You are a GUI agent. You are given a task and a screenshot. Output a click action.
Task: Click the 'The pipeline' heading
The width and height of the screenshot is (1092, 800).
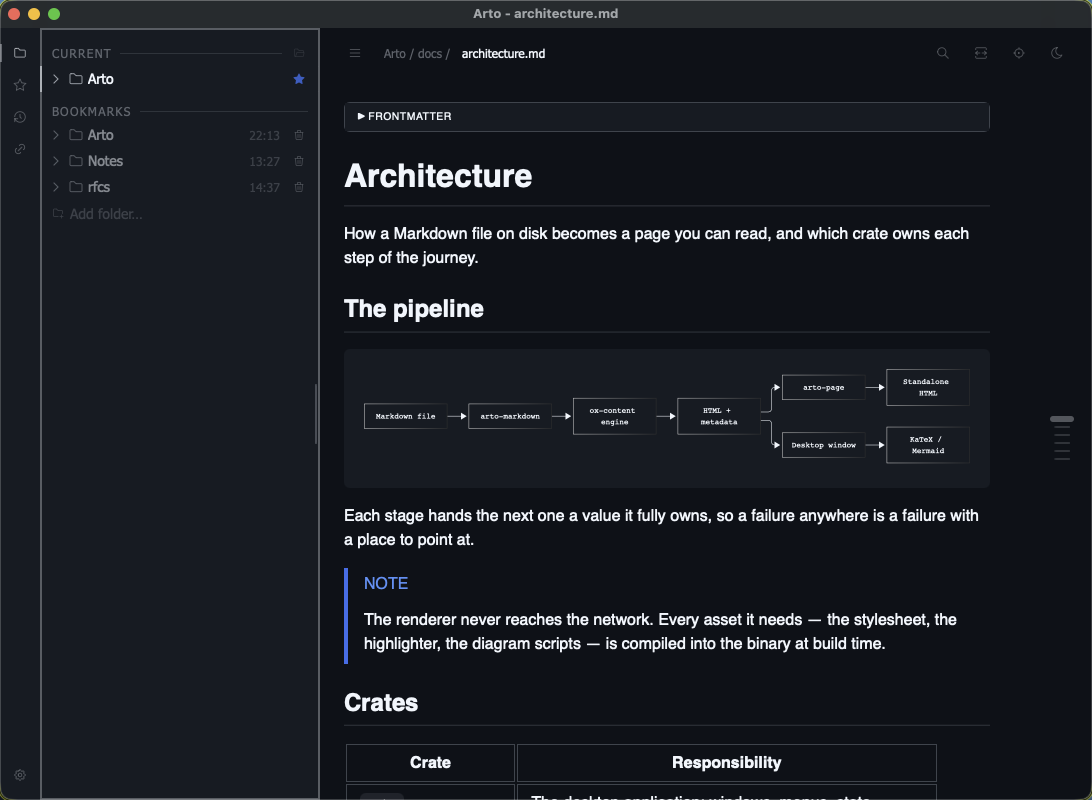(x=414, y=309)
